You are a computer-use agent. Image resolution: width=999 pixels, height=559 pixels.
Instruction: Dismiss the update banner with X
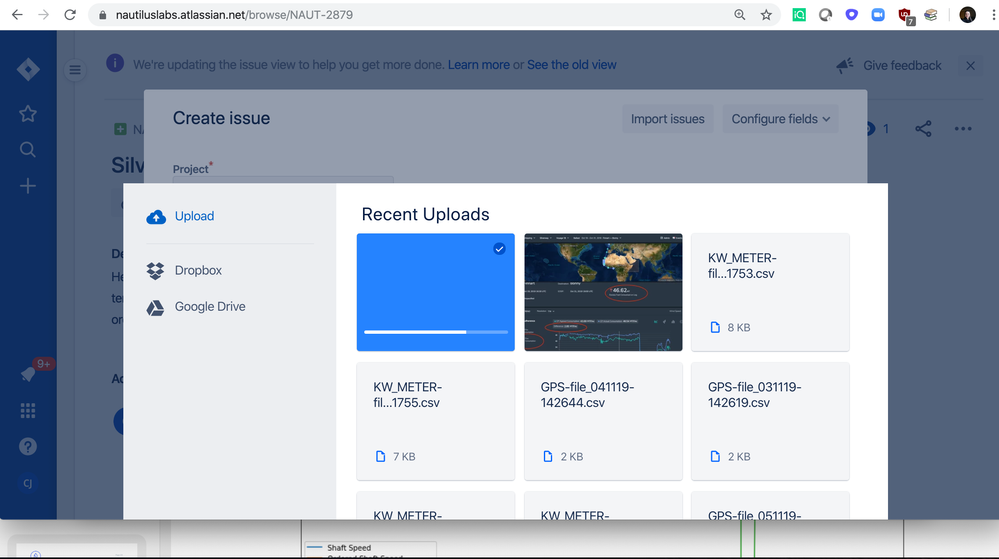970,66
